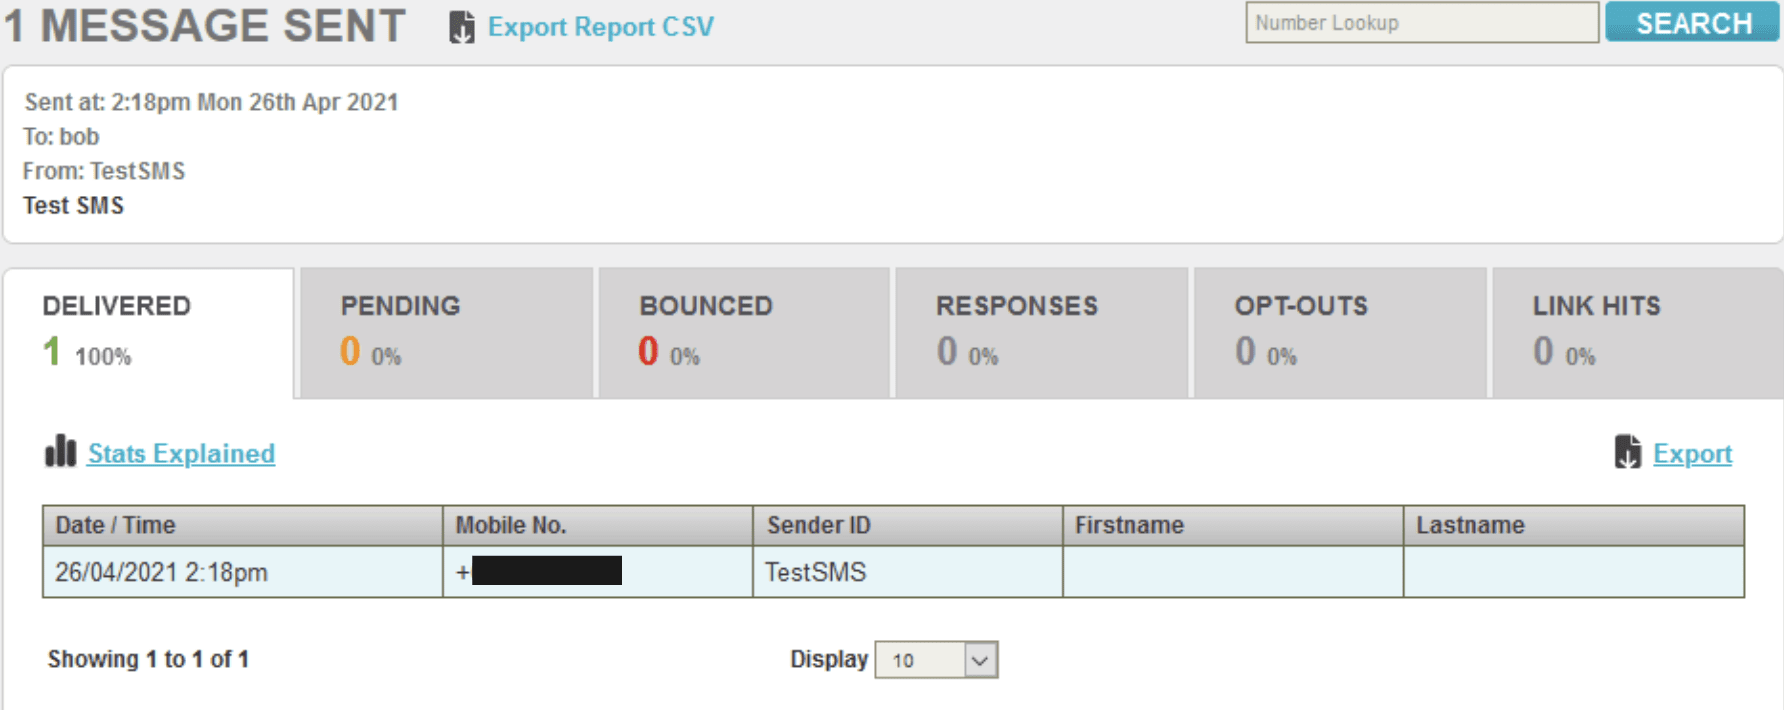Click the Export link above the table

[1692, 454]
